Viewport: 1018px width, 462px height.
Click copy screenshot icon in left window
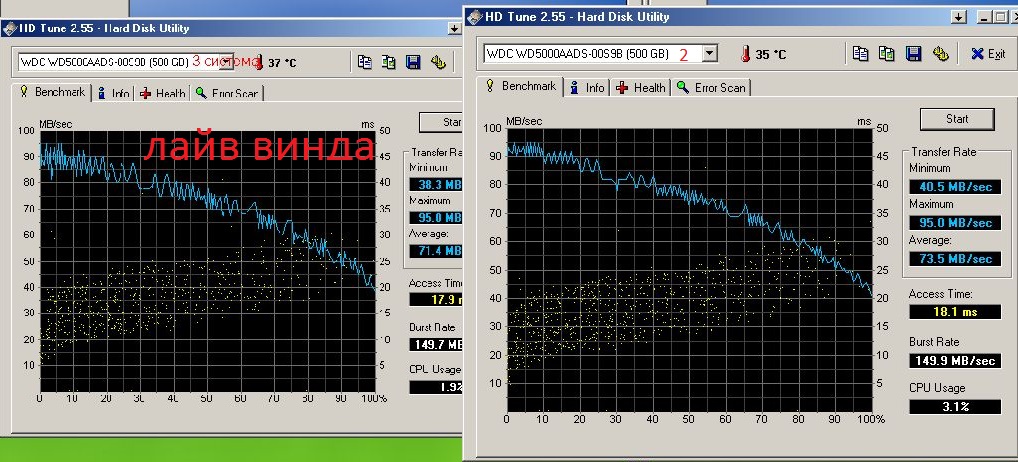point(389,62)
